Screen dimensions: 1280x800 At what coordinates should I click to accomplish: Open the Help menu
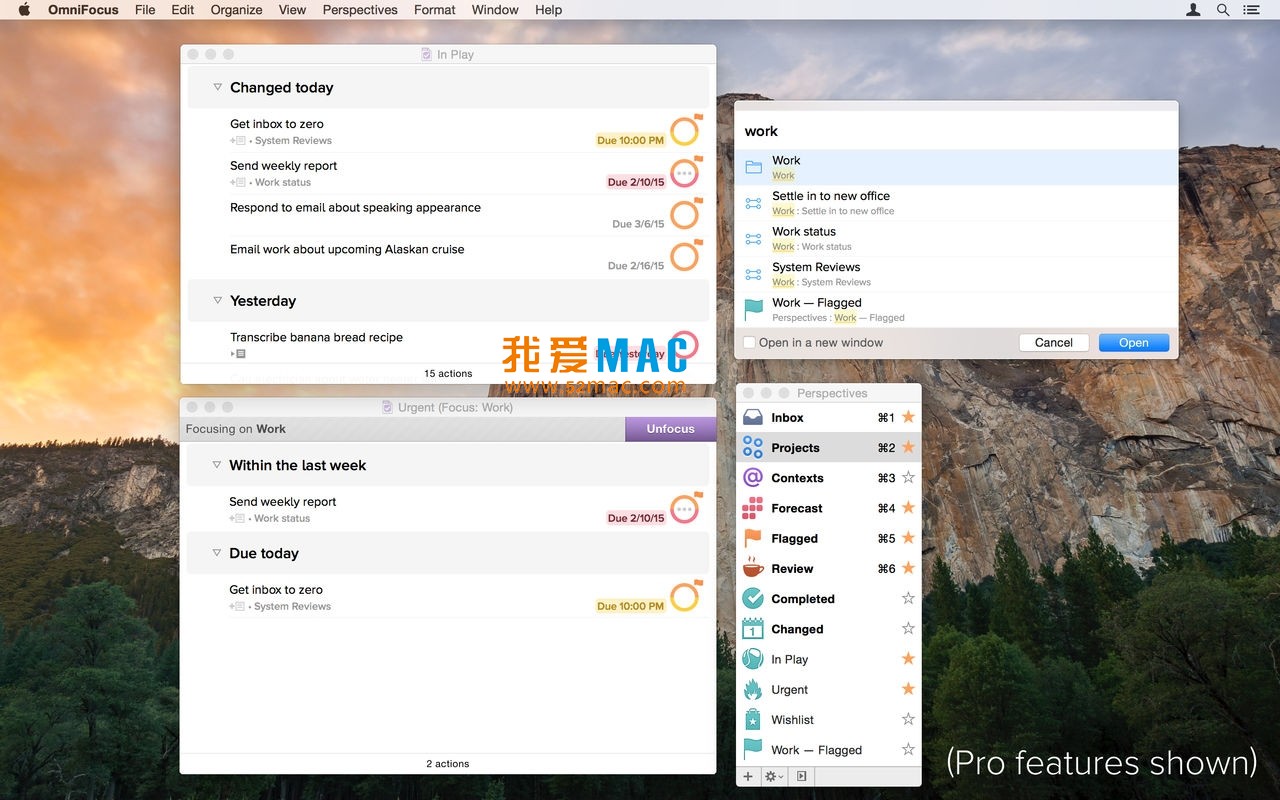click(549, 10)
